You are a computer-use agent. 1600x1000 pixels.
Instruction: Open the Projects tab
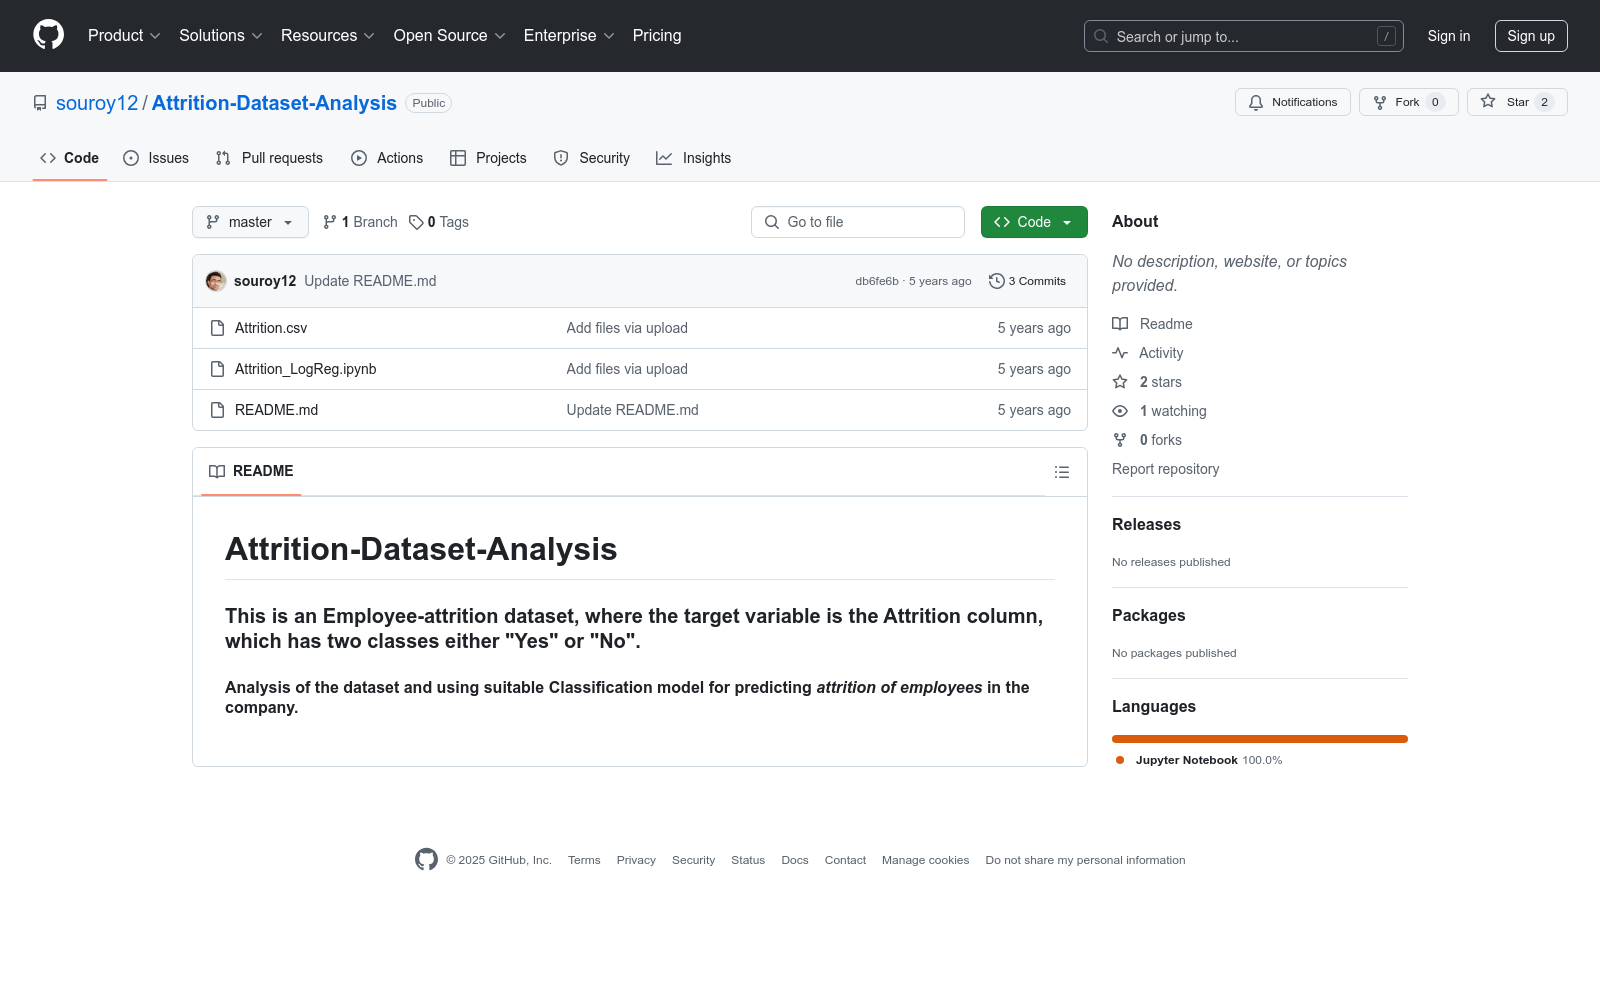488,158
